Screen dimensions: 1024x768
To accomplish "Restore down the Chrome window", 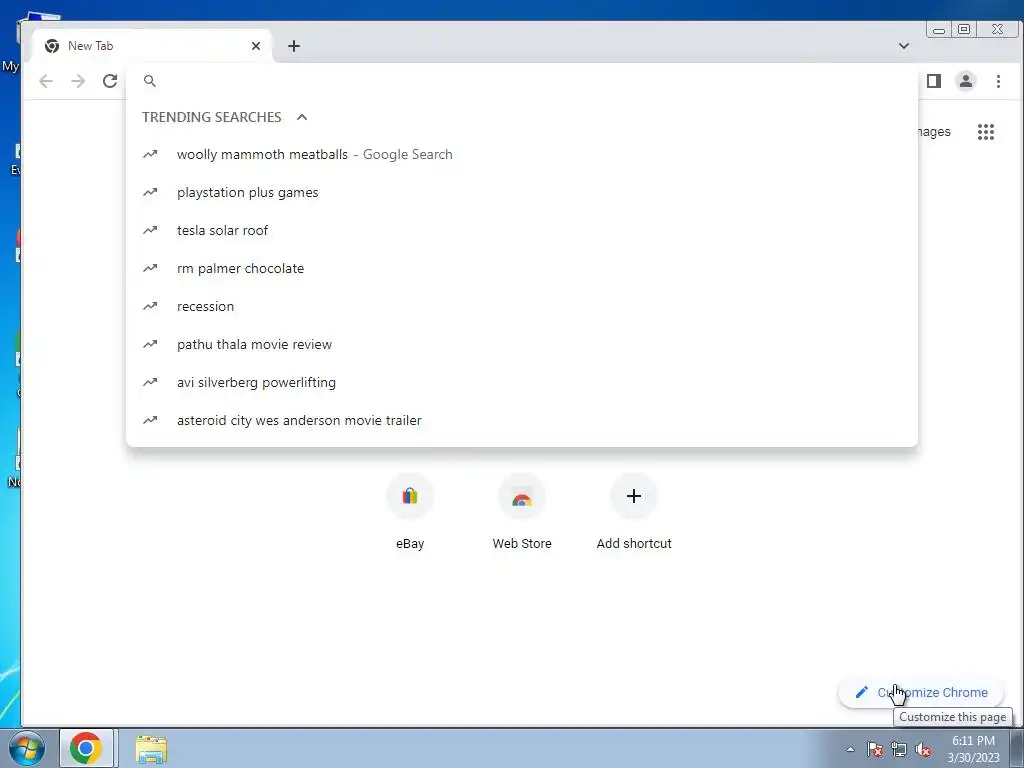I will tap(964, 29).
